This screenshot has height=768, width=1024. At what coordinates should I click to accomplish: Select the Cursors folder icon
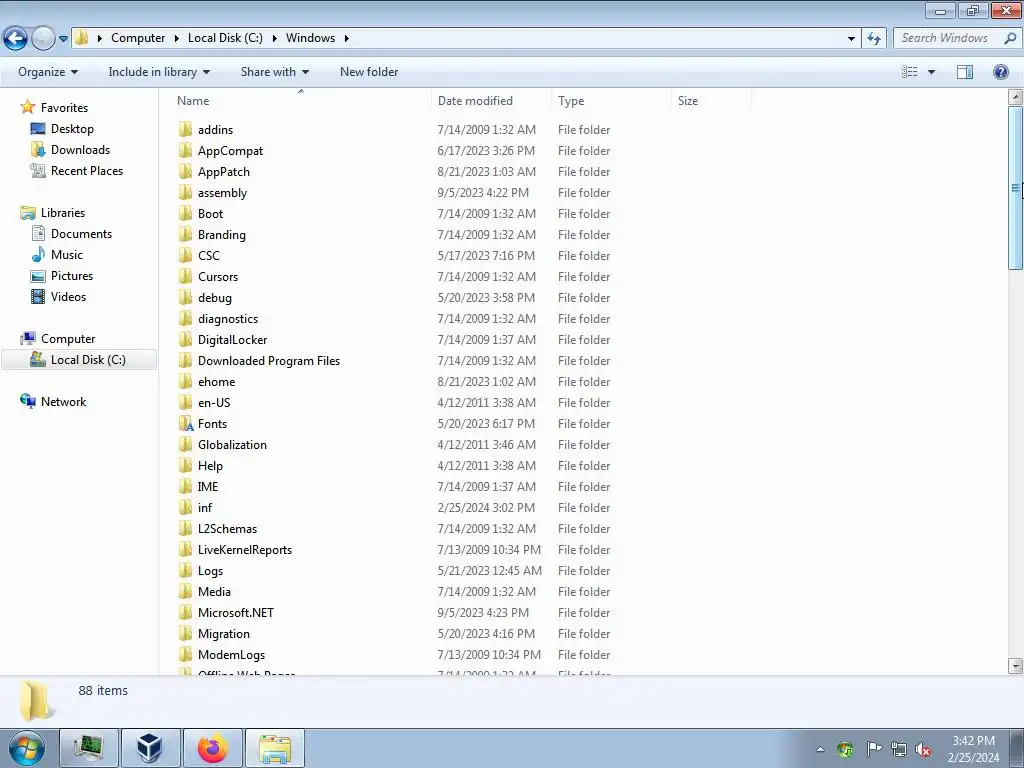point(185,276)
